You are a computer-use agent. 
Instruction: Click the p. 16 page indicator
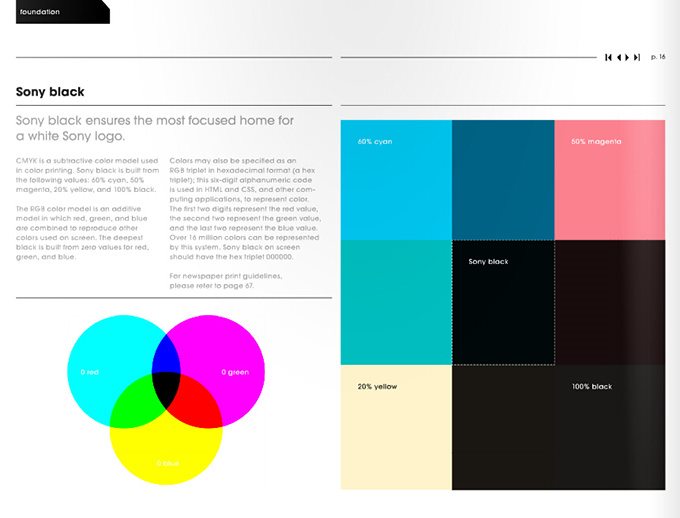pos(658,57)
